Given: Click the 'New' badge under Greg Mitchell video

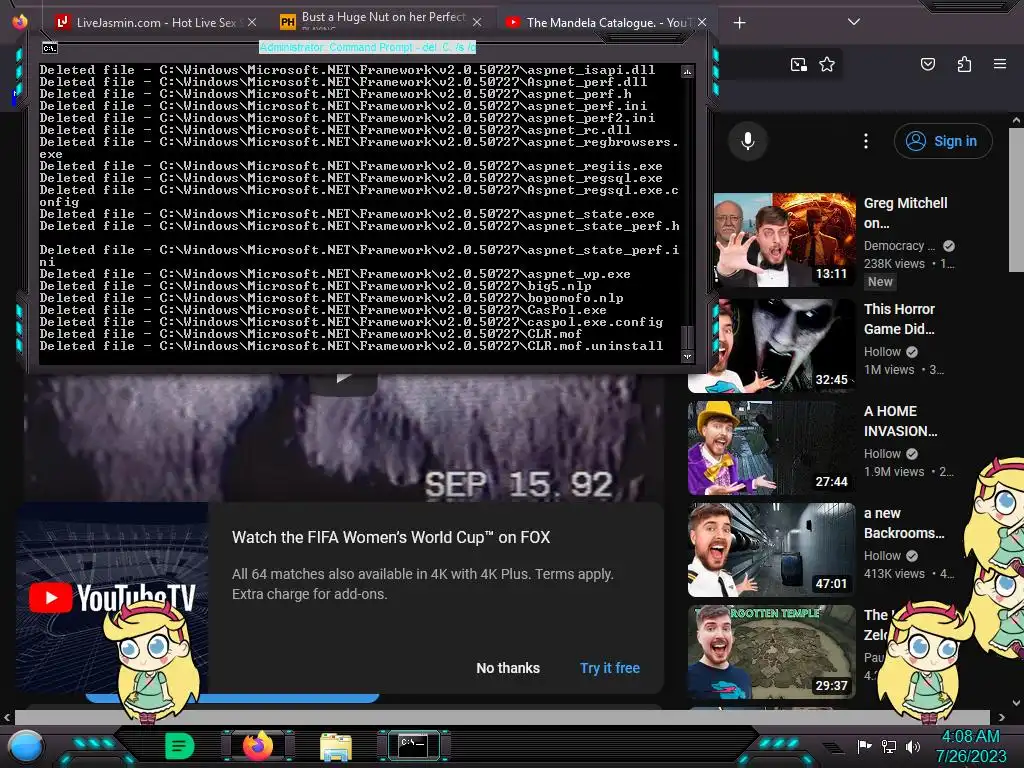Looking at the screenshot, I should [880, 282].
